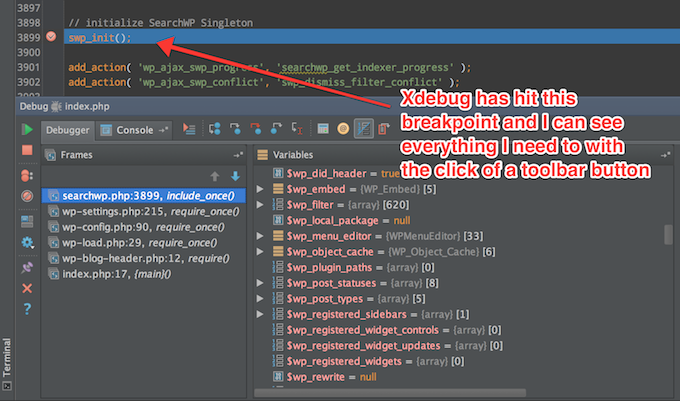Viewport: 680px width, 401px height.
Task: Stop the debug session with the red square
Action: [27, 150]
